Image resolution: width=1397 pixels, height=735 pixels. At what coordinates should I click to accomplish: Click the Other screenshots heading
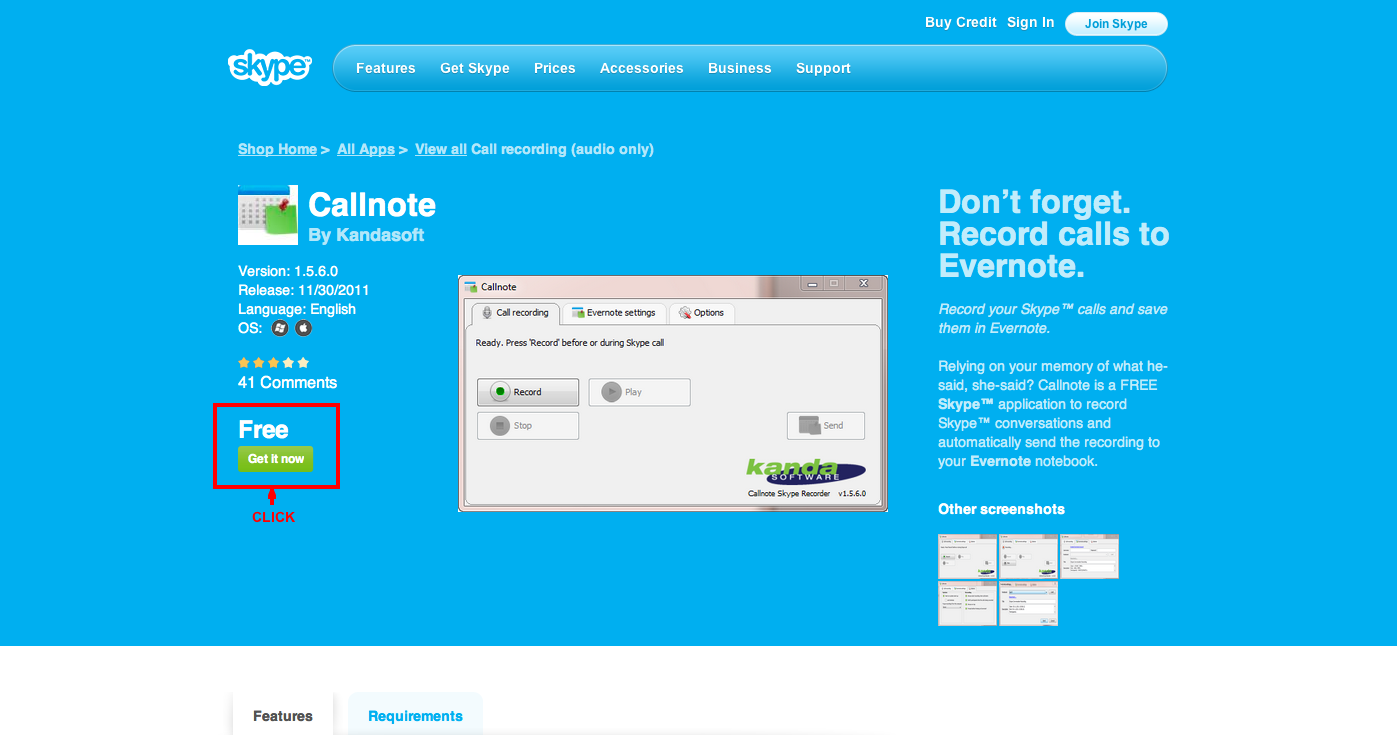(1001, 509)
